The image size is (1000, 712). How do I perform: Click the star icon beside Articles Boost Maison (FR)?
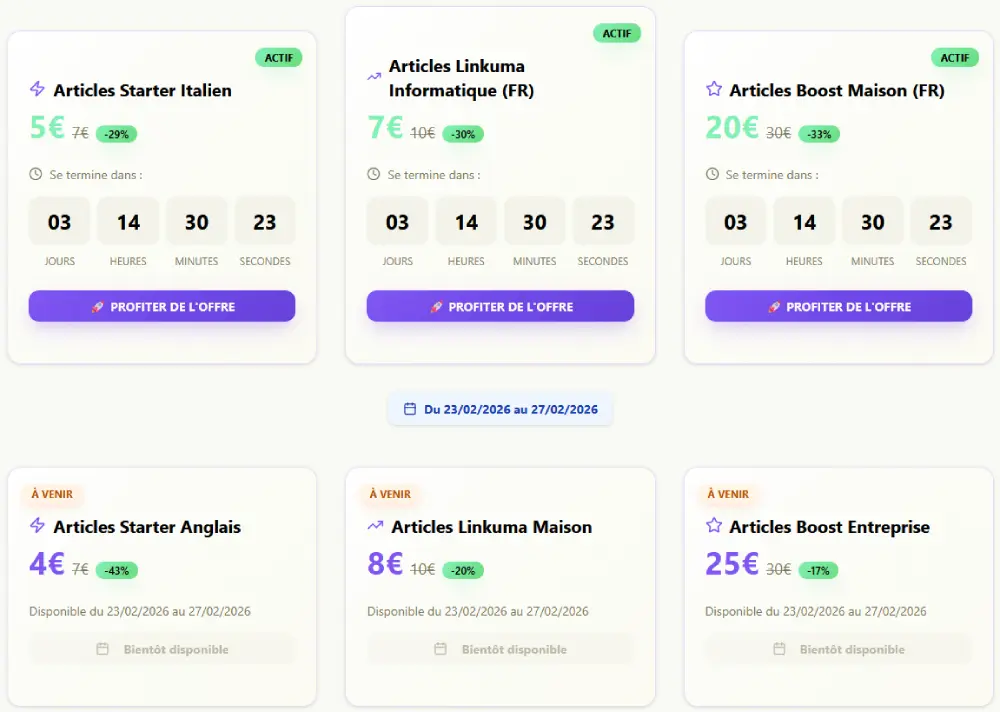point(712,90)
